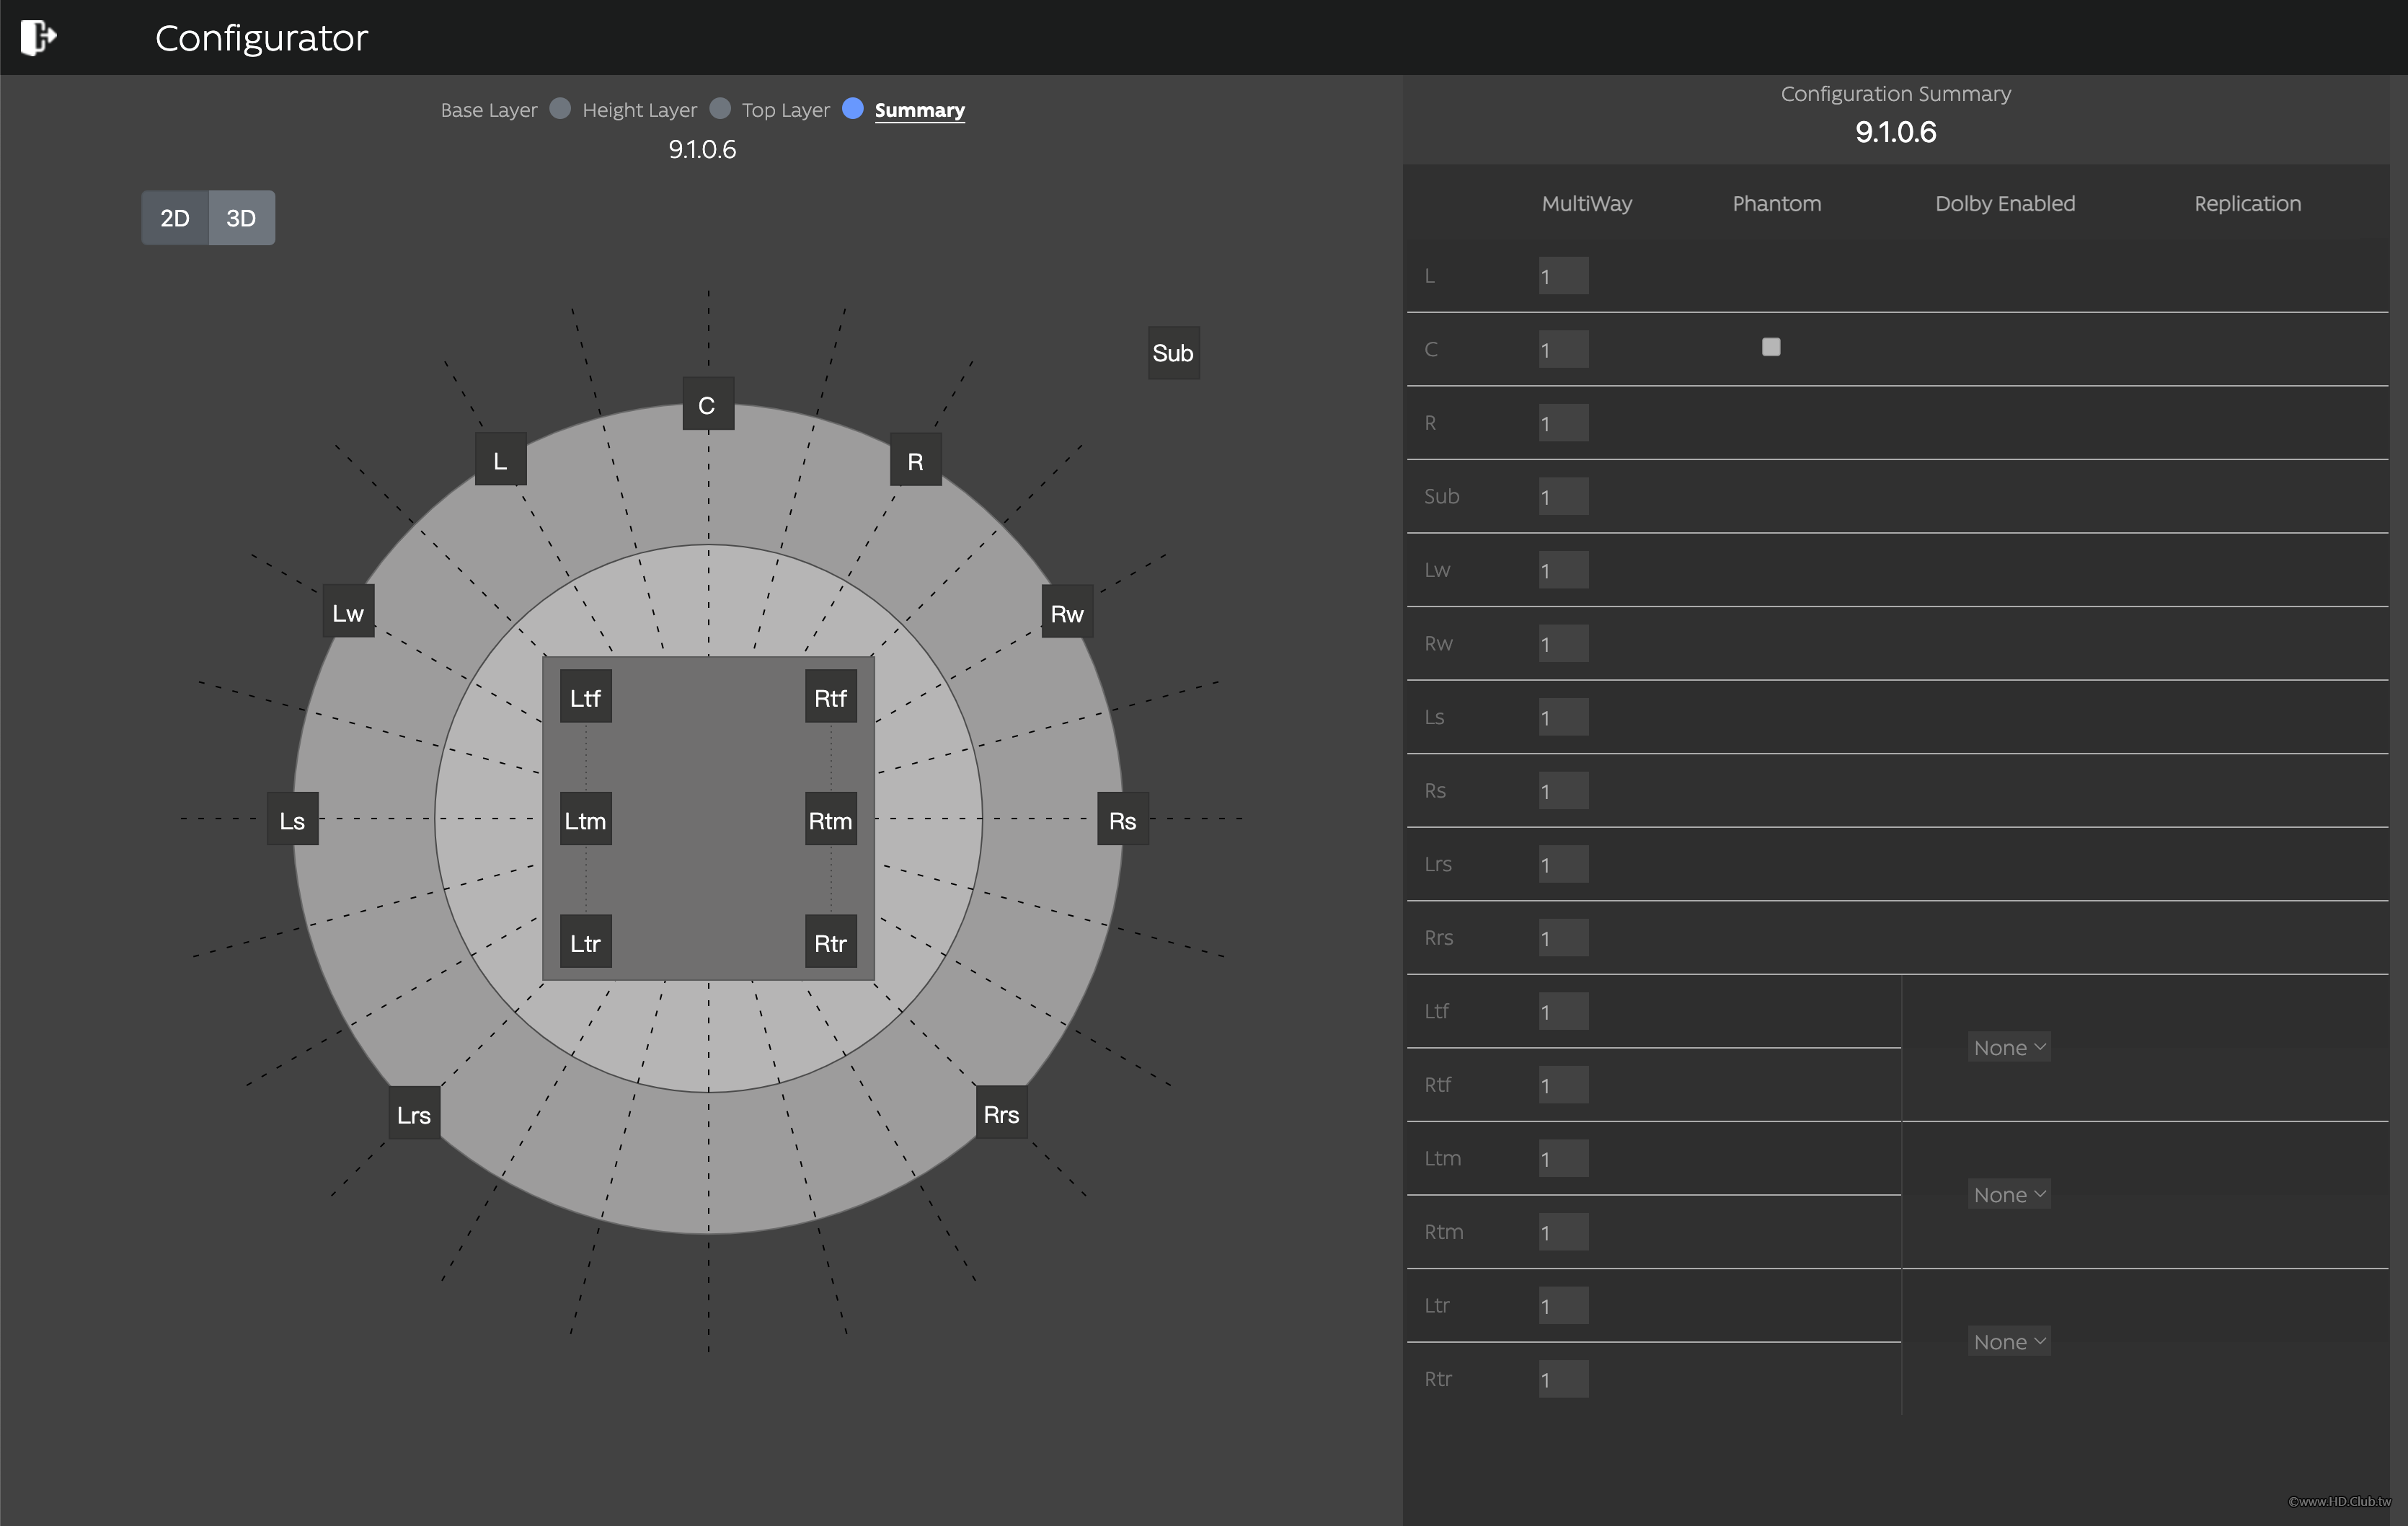Click the Rrs speaker node on diagram
2408x1526 pixels.
1001,1111
